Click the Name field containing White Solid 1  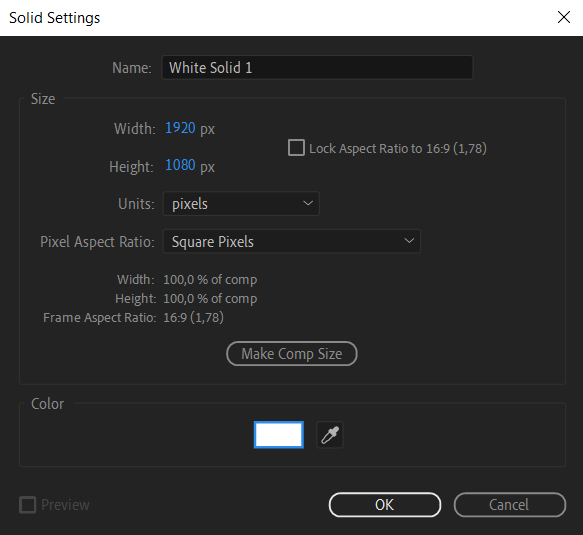(x=318, y=68)
